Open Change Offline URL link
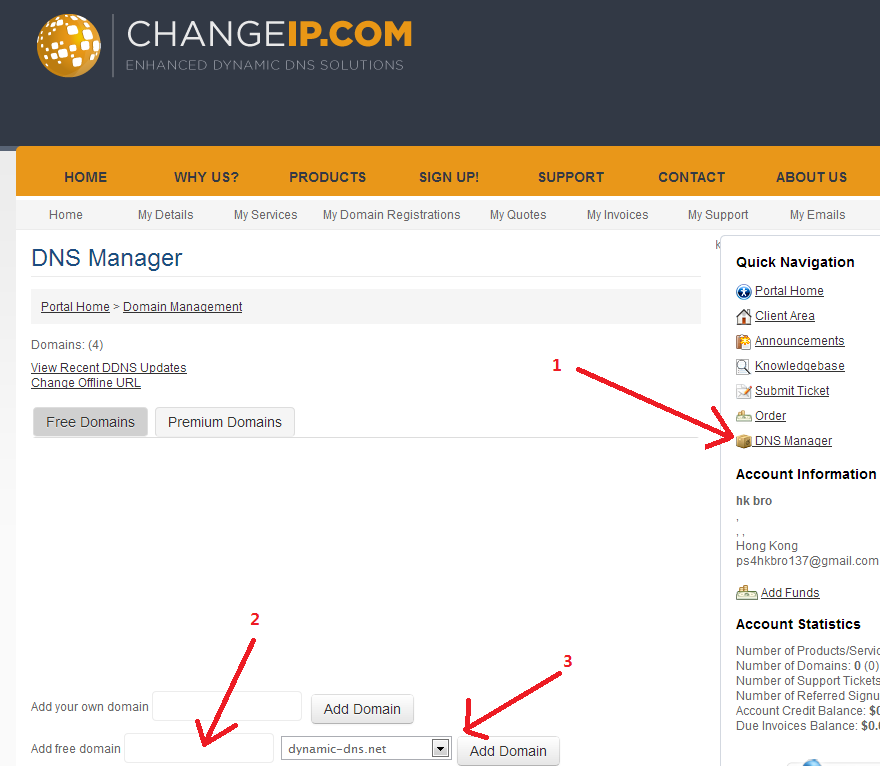880x766 pixels. coord(85,383)
